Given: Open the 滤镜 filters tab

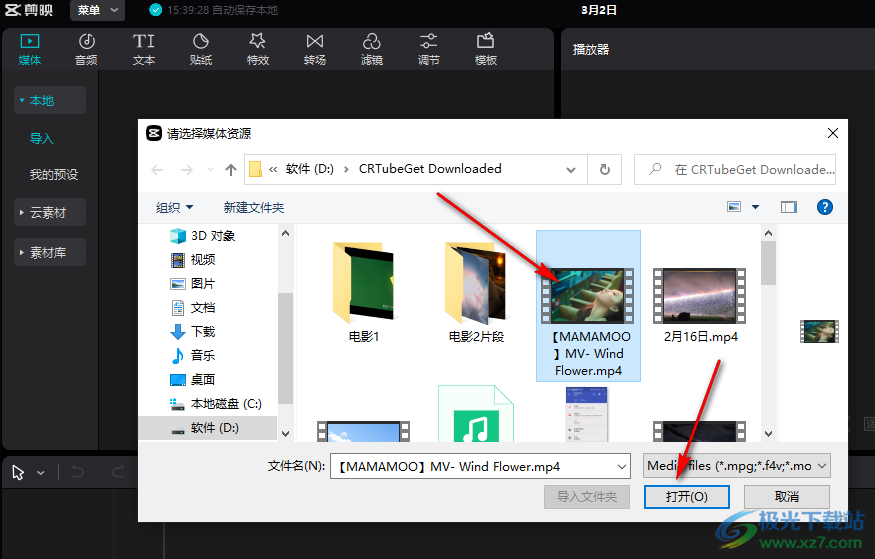Looking at the screenshot, I should [372, 49].
